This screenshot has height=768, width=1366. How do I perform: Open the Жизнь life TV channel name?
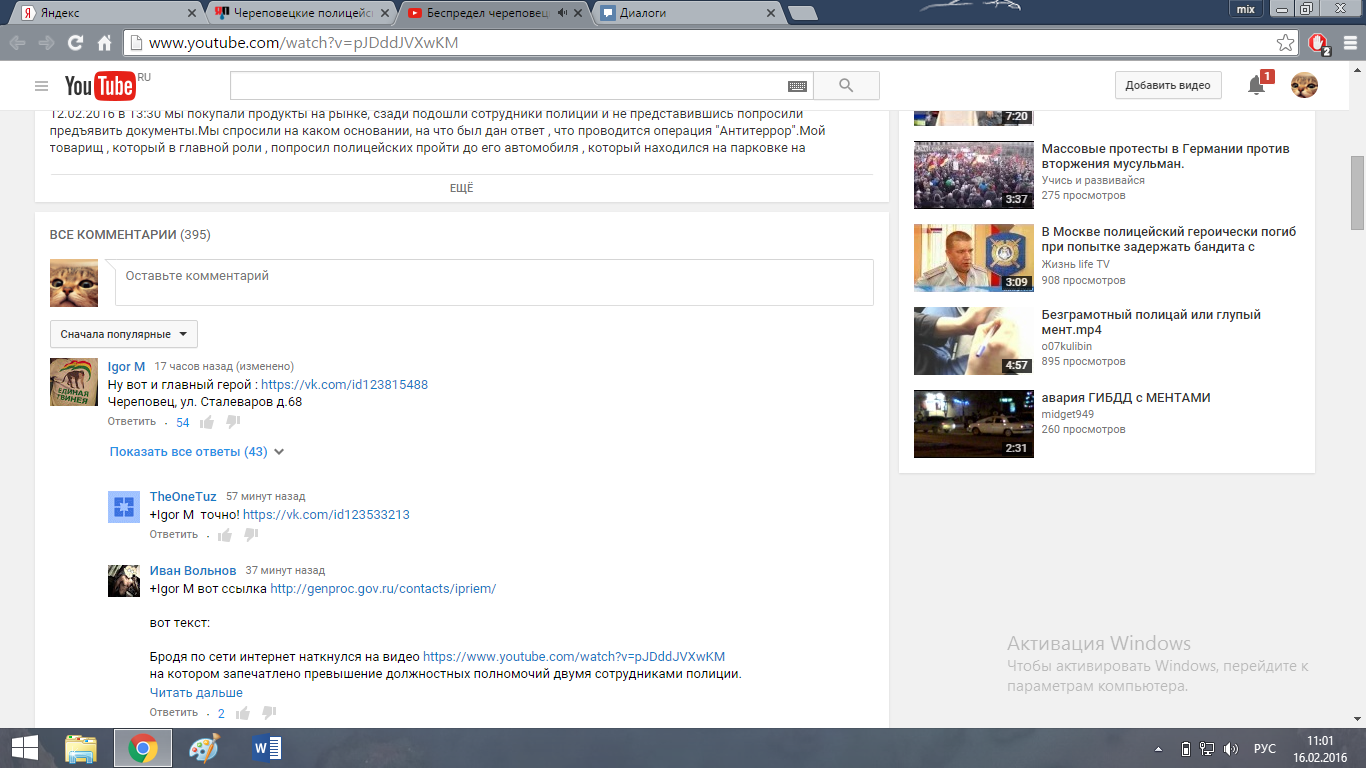(x=1076, y=264)
